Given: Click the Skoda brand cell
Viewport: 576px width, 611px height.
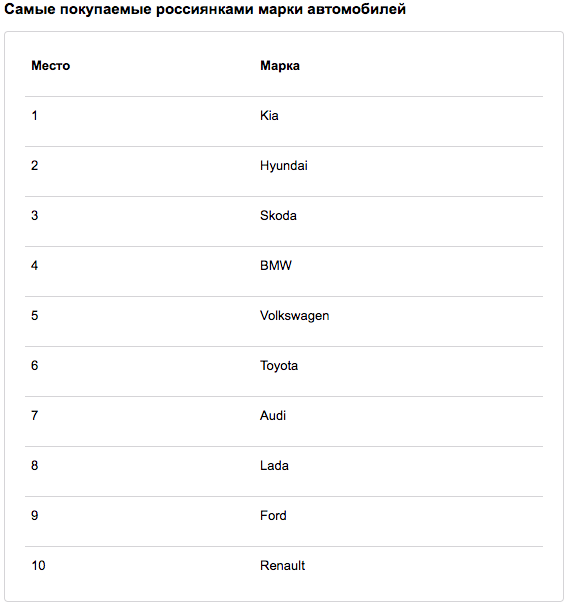Looking at the screenshot, I should click(278, 215).
